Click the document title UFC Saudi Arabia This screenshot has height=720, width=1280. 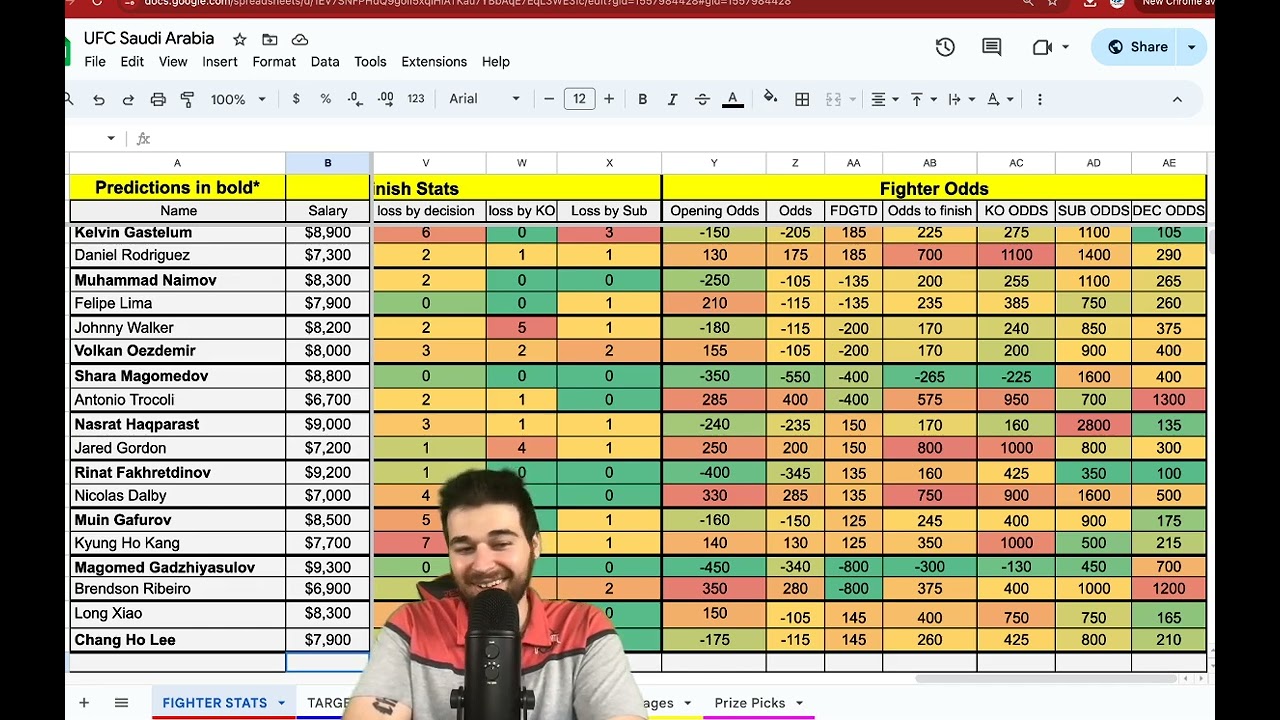tap(149, 39)
